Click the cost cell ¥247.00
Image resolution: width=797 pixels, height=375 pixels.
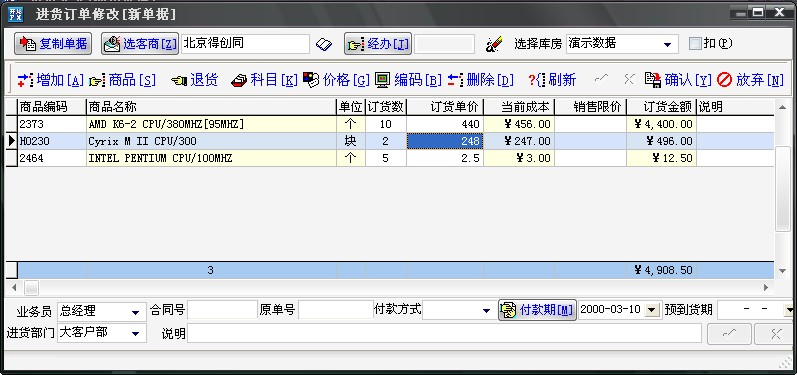point(518,141)
